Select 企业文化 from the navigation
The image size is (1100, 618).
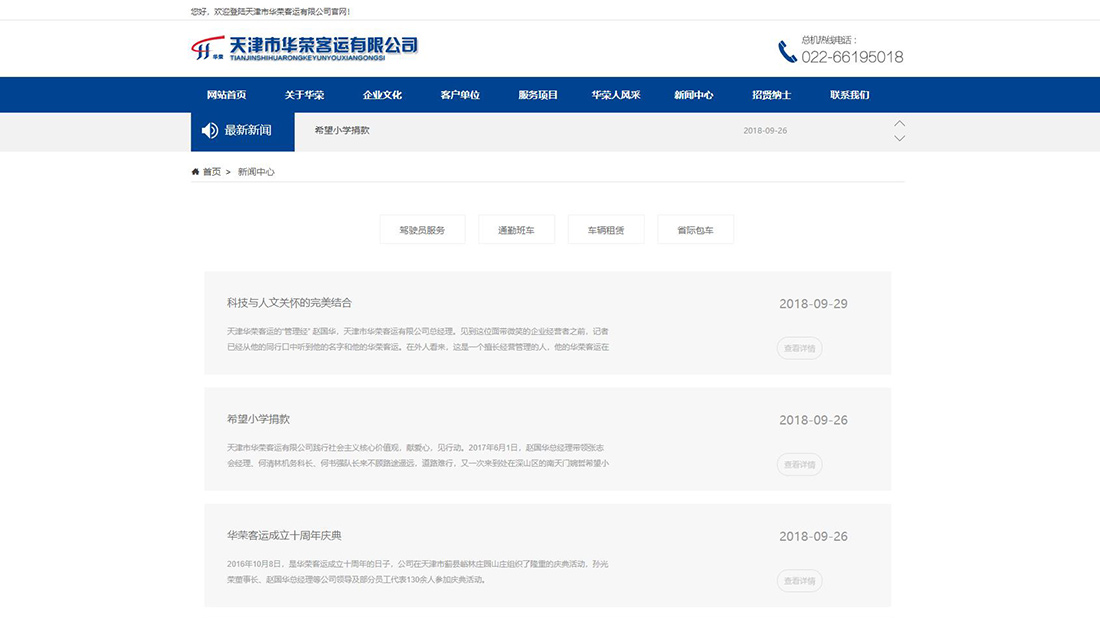(x=382, y=95)
